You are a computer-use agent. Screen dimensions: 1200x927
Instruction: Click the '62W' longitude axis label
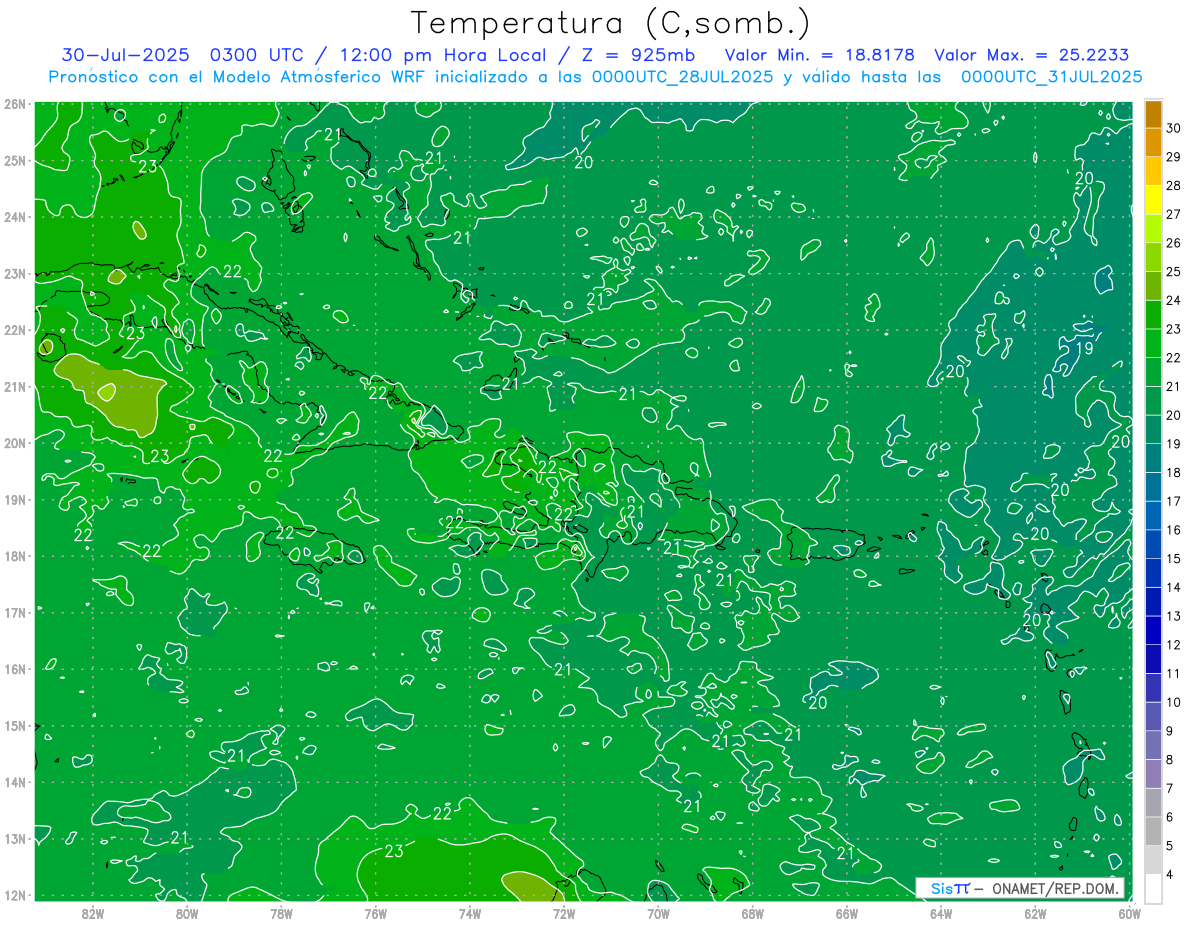point(1035,914)
